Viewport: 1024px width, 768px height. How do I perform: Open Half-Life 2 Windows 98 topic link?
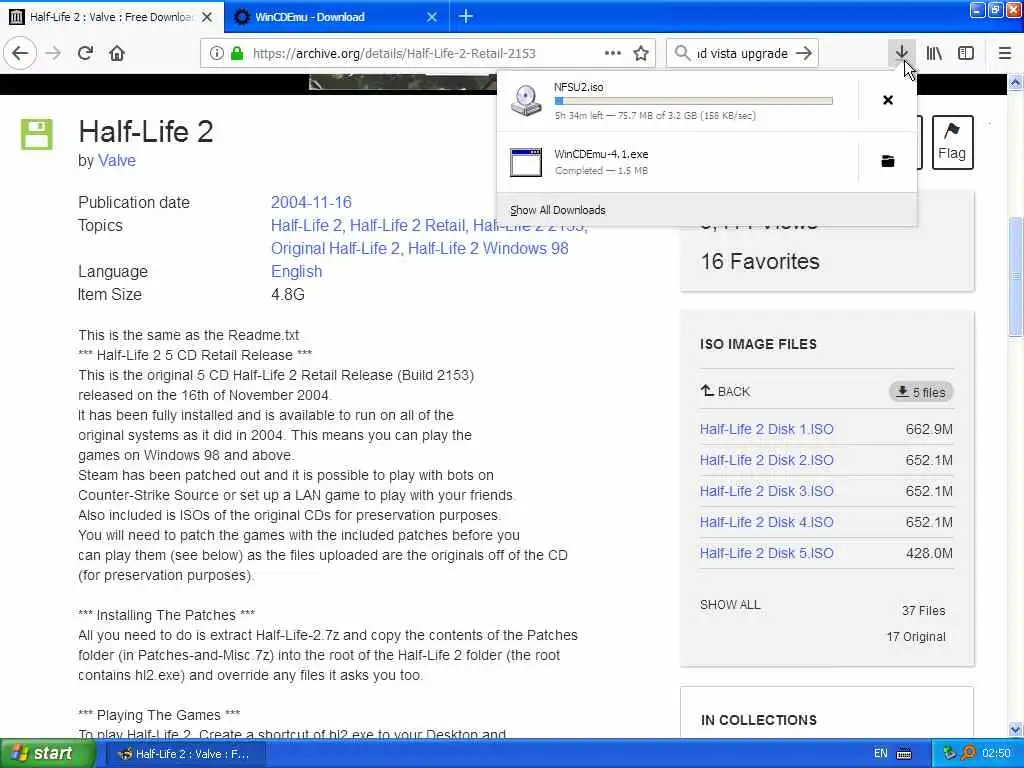pyautogui.click(x=488, y=248)
